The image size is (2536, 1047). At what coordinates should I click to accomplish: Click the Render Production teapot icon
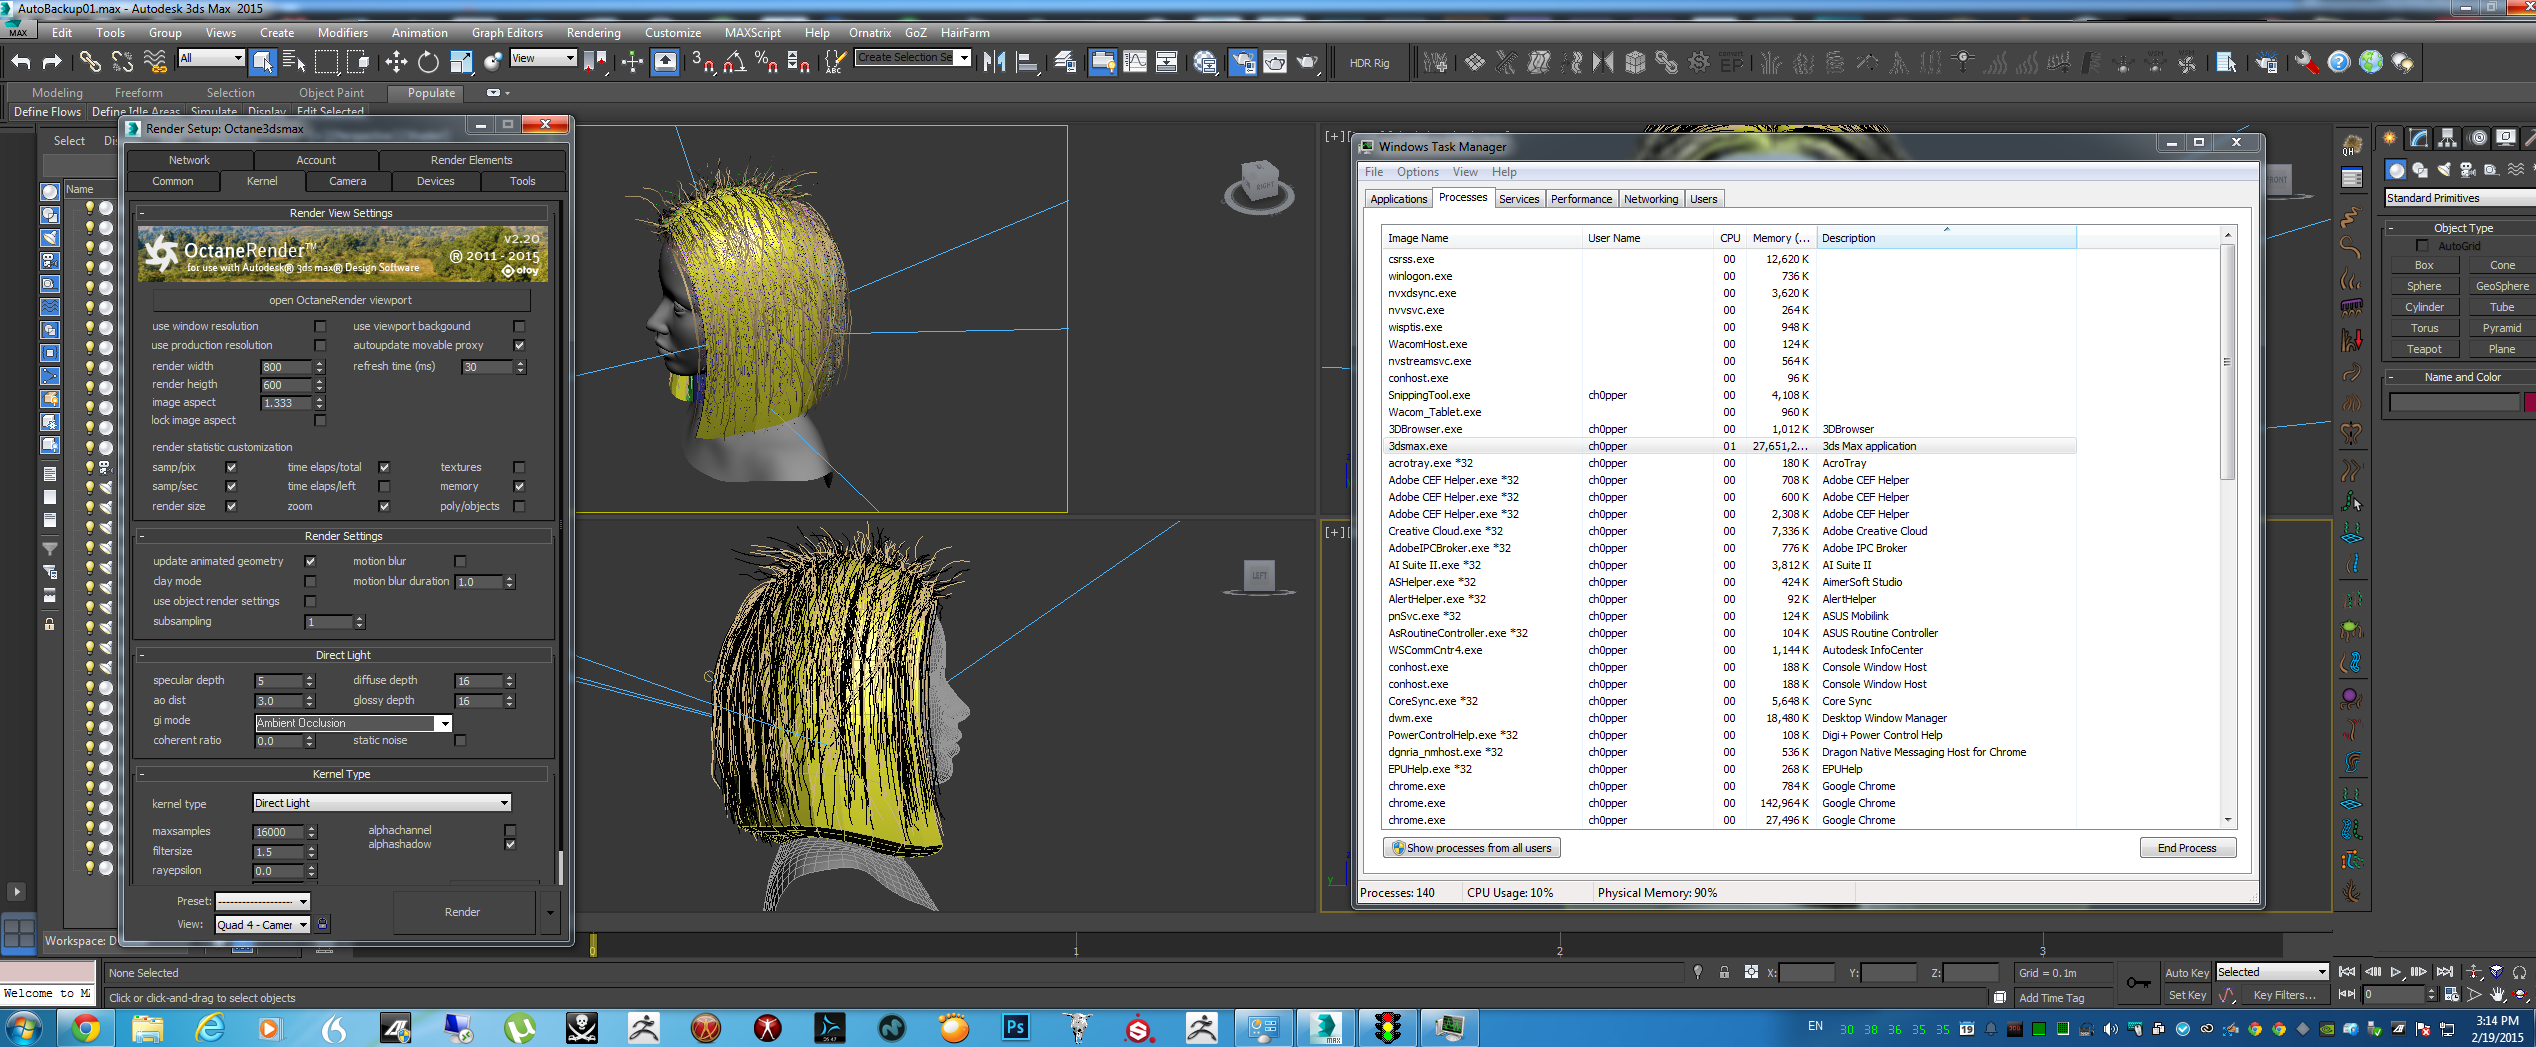1307,62
